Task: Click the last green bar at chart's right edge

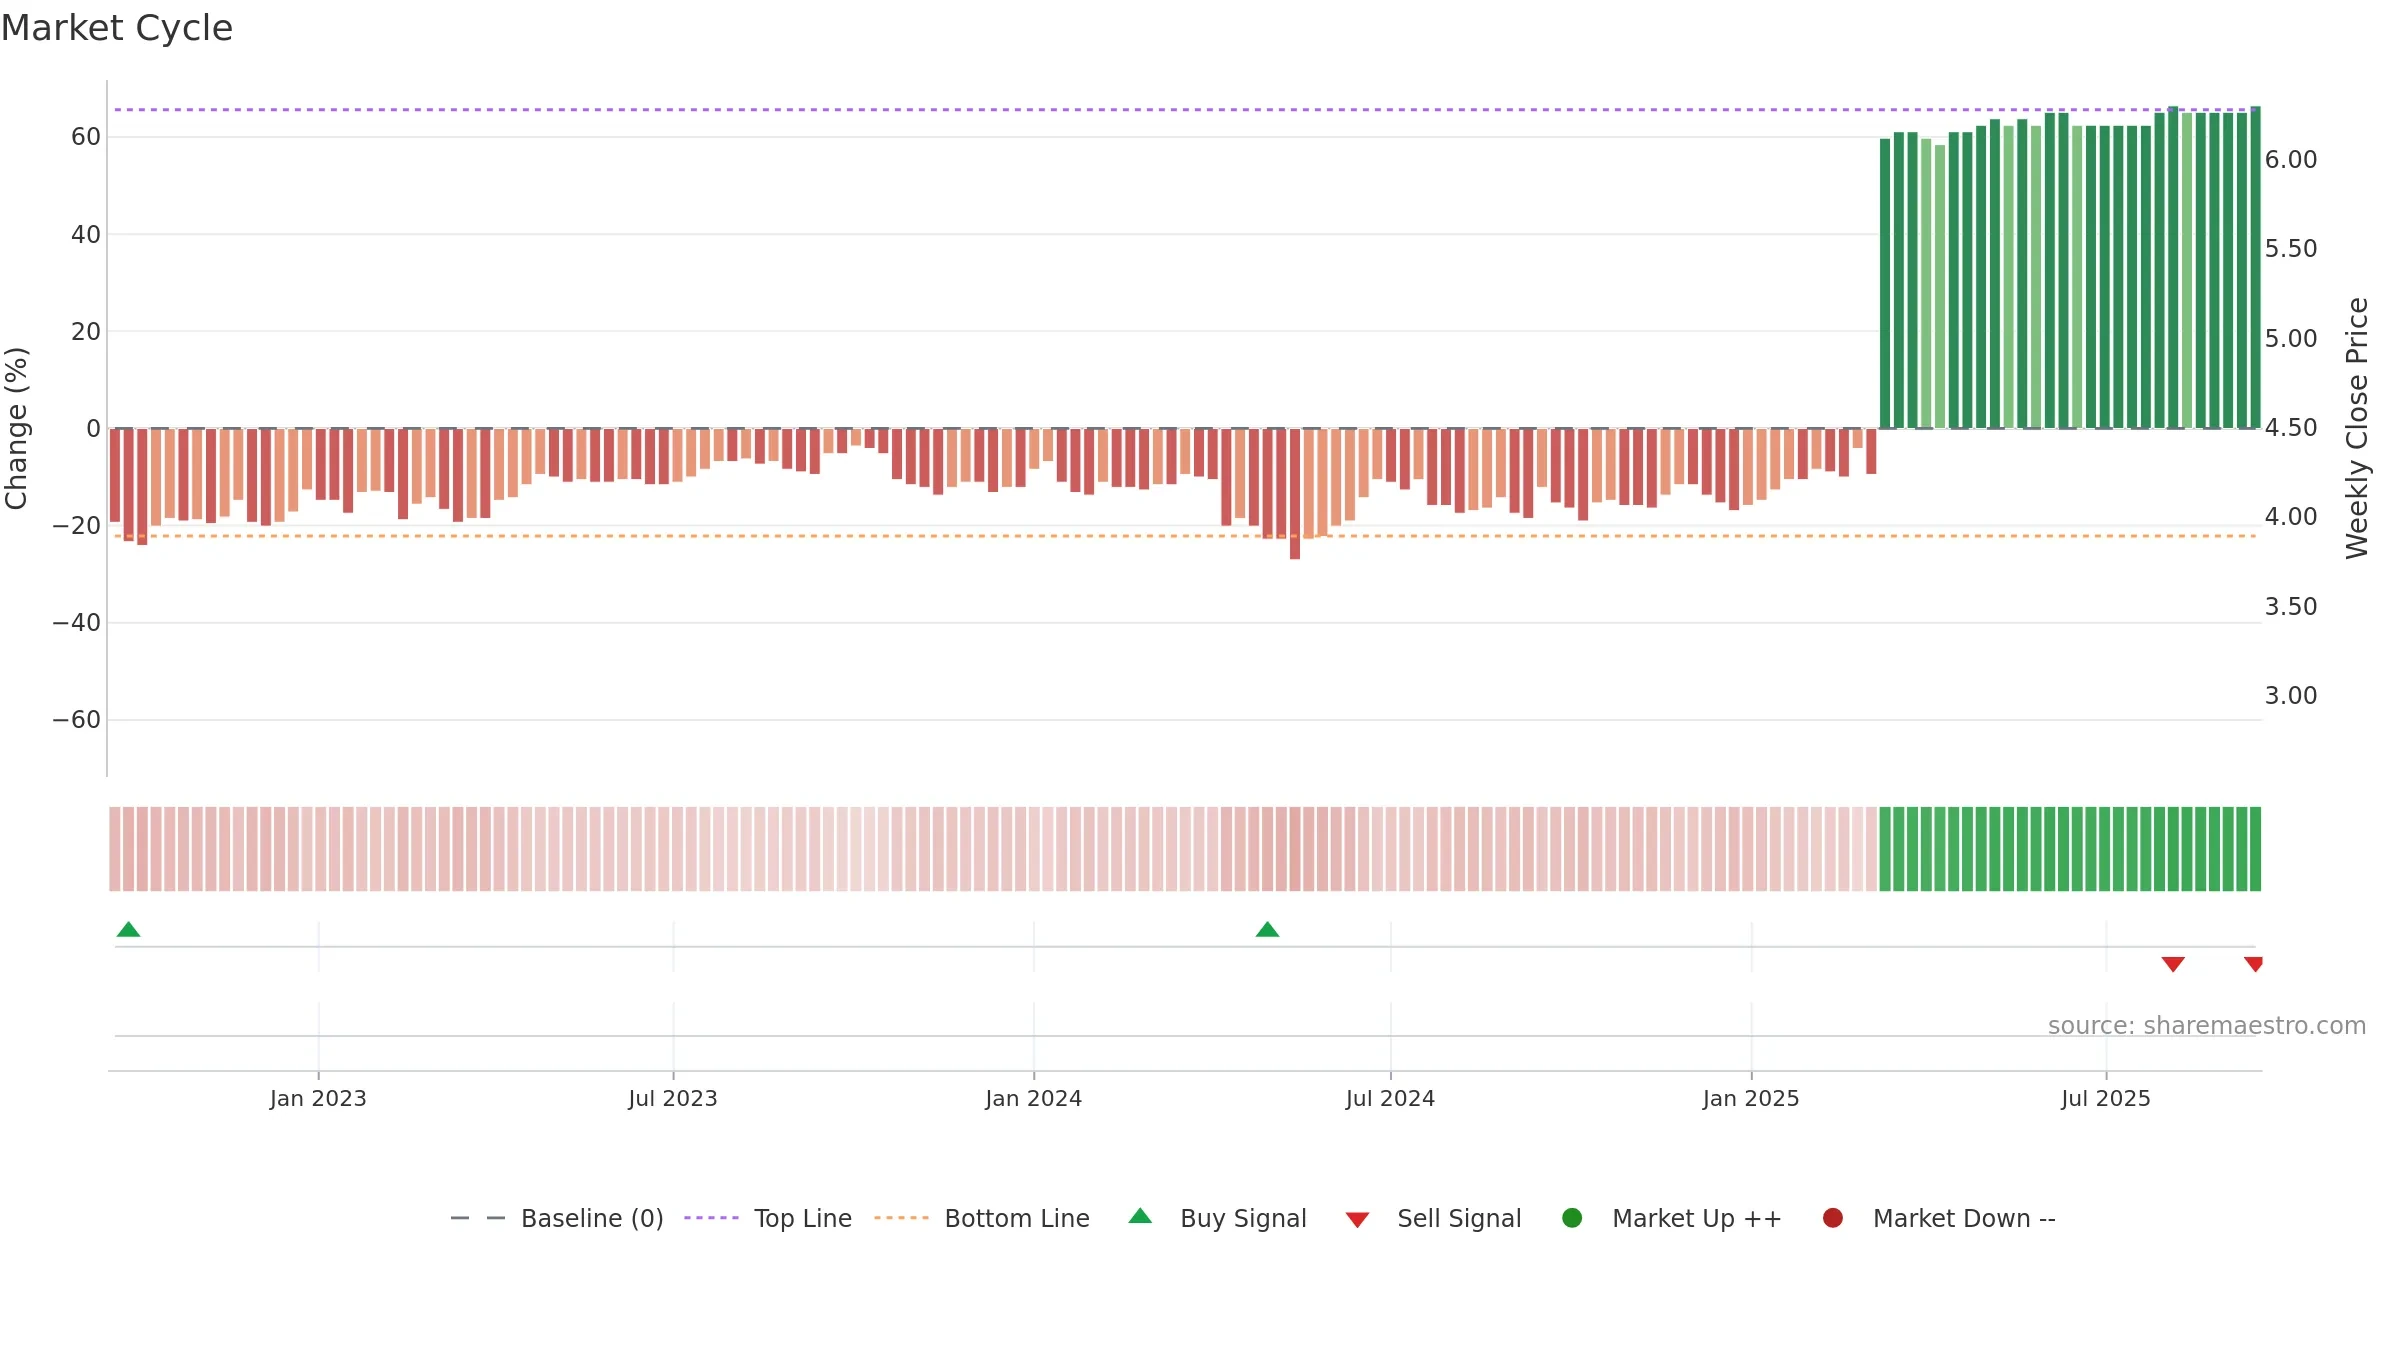Action: click(x=2255, y=268)
